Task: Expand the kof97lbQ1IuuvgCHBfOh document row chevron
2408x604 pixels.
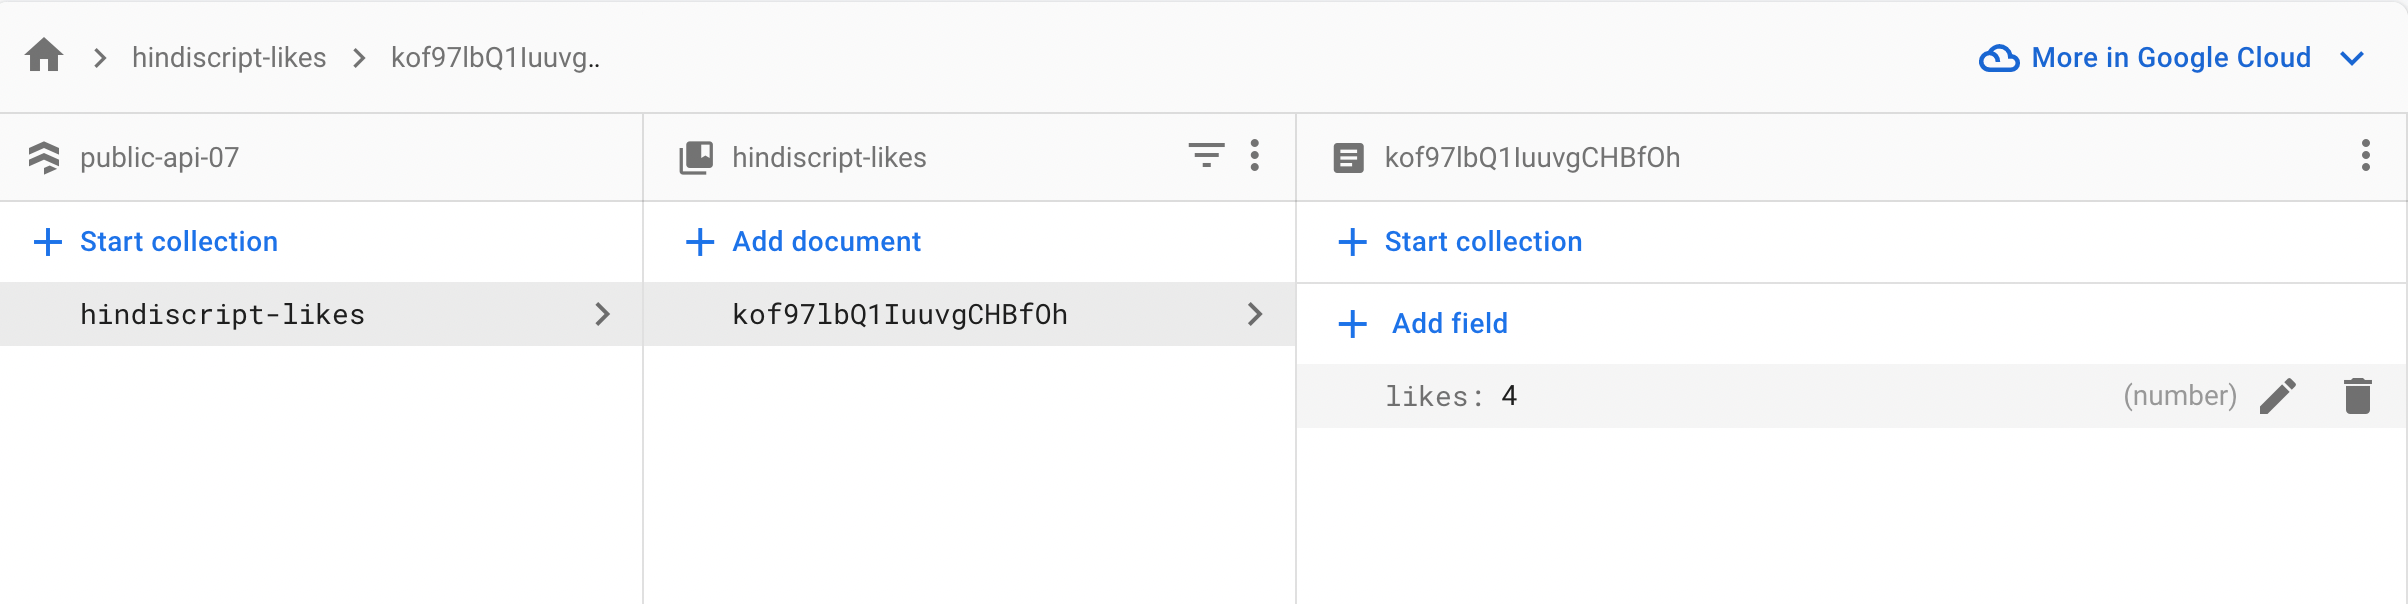Action: (1255, 314)
